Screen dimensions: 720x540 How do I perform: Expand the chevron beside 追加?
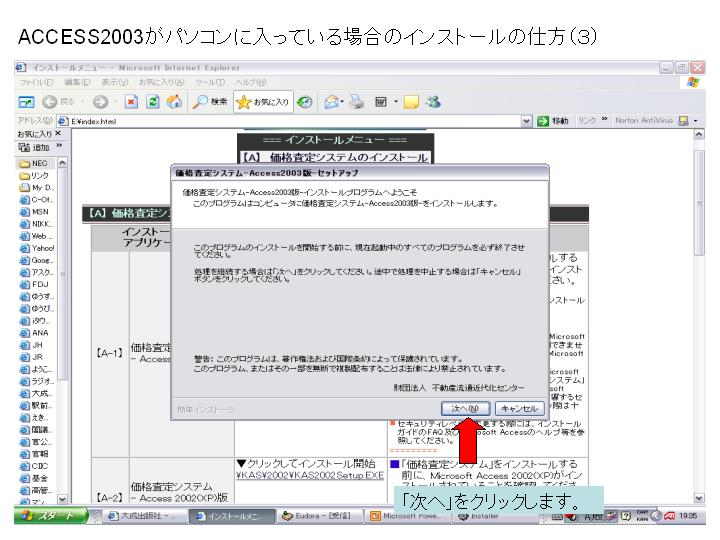(x=59, y=146)
